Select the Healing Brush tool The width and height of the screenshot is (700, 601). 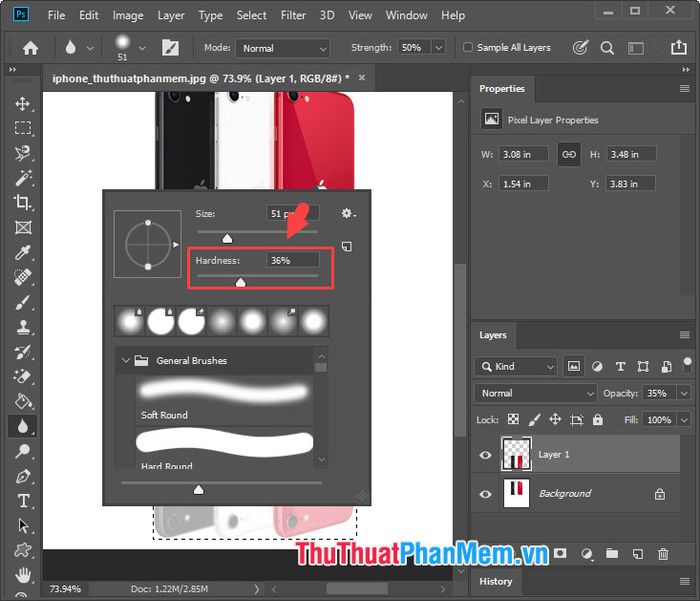(22, 277)
